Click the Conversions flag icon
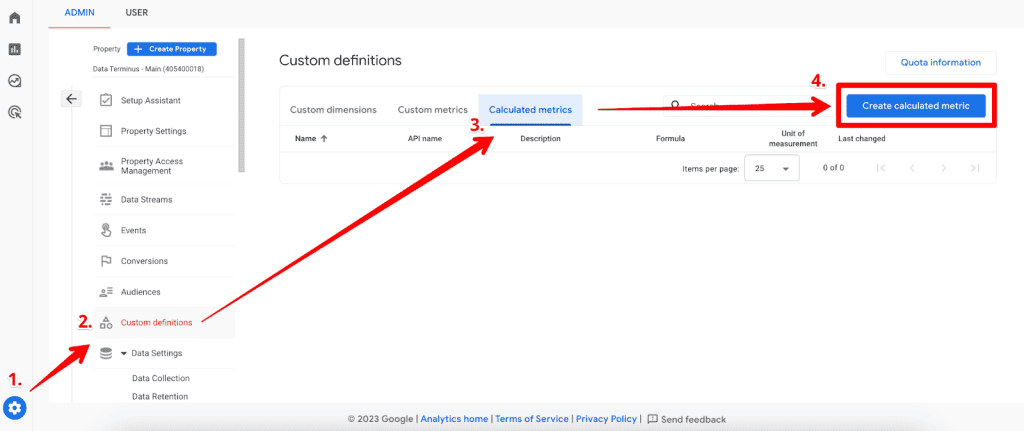Viewport: 1024px width, 431px height. click(105, 261)
